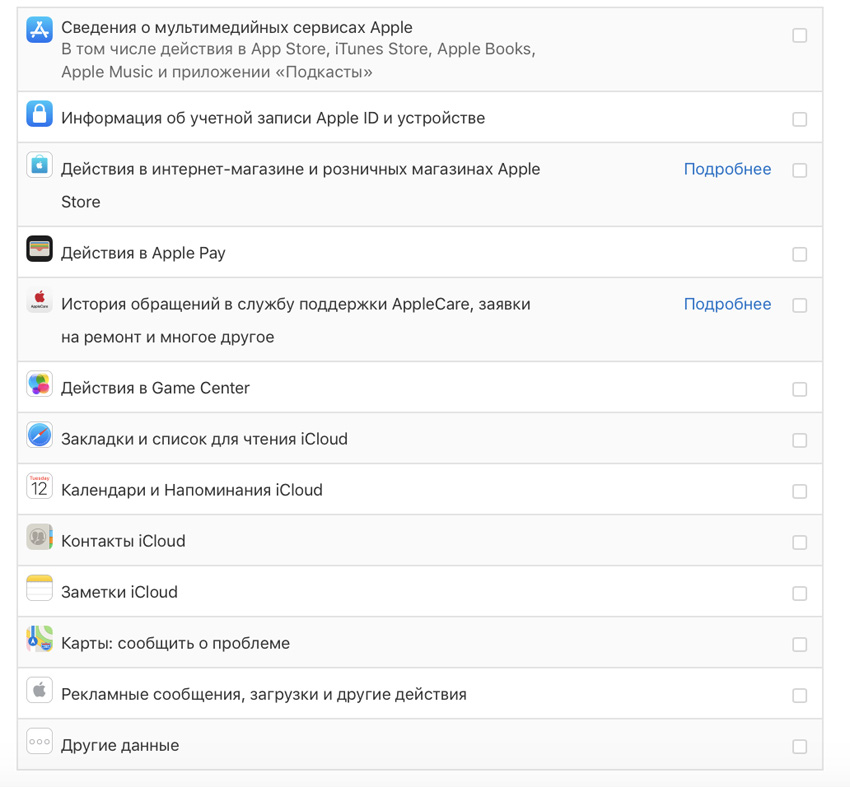Viewport: 850px width, 787px height.
Task: Click the Maps icon for problem reports
Action: tap(40, 638)
